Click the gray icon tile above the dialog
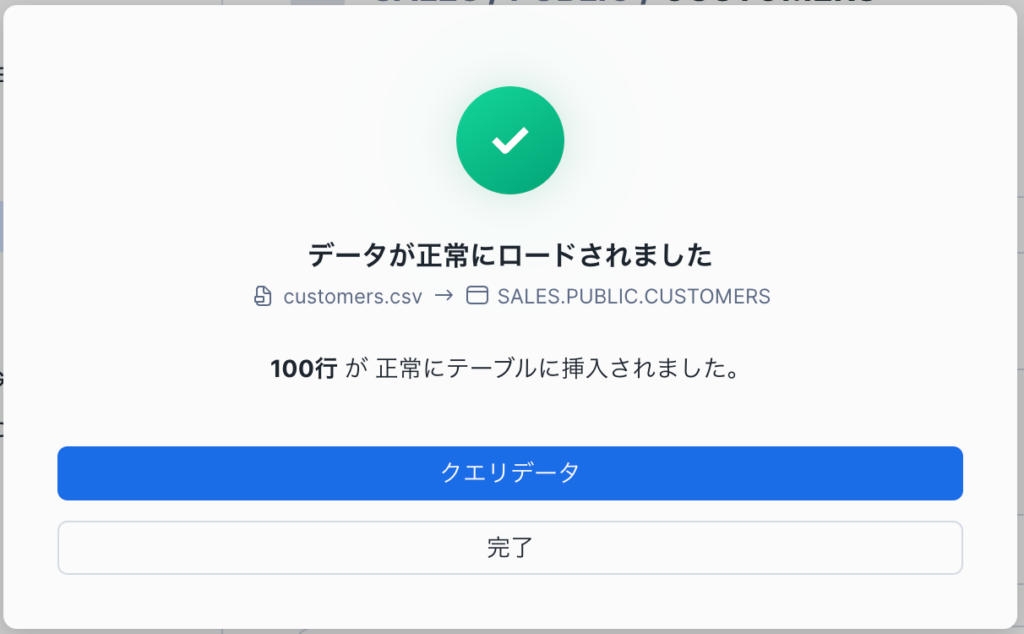1024x634 pixels. pos(317,2)
